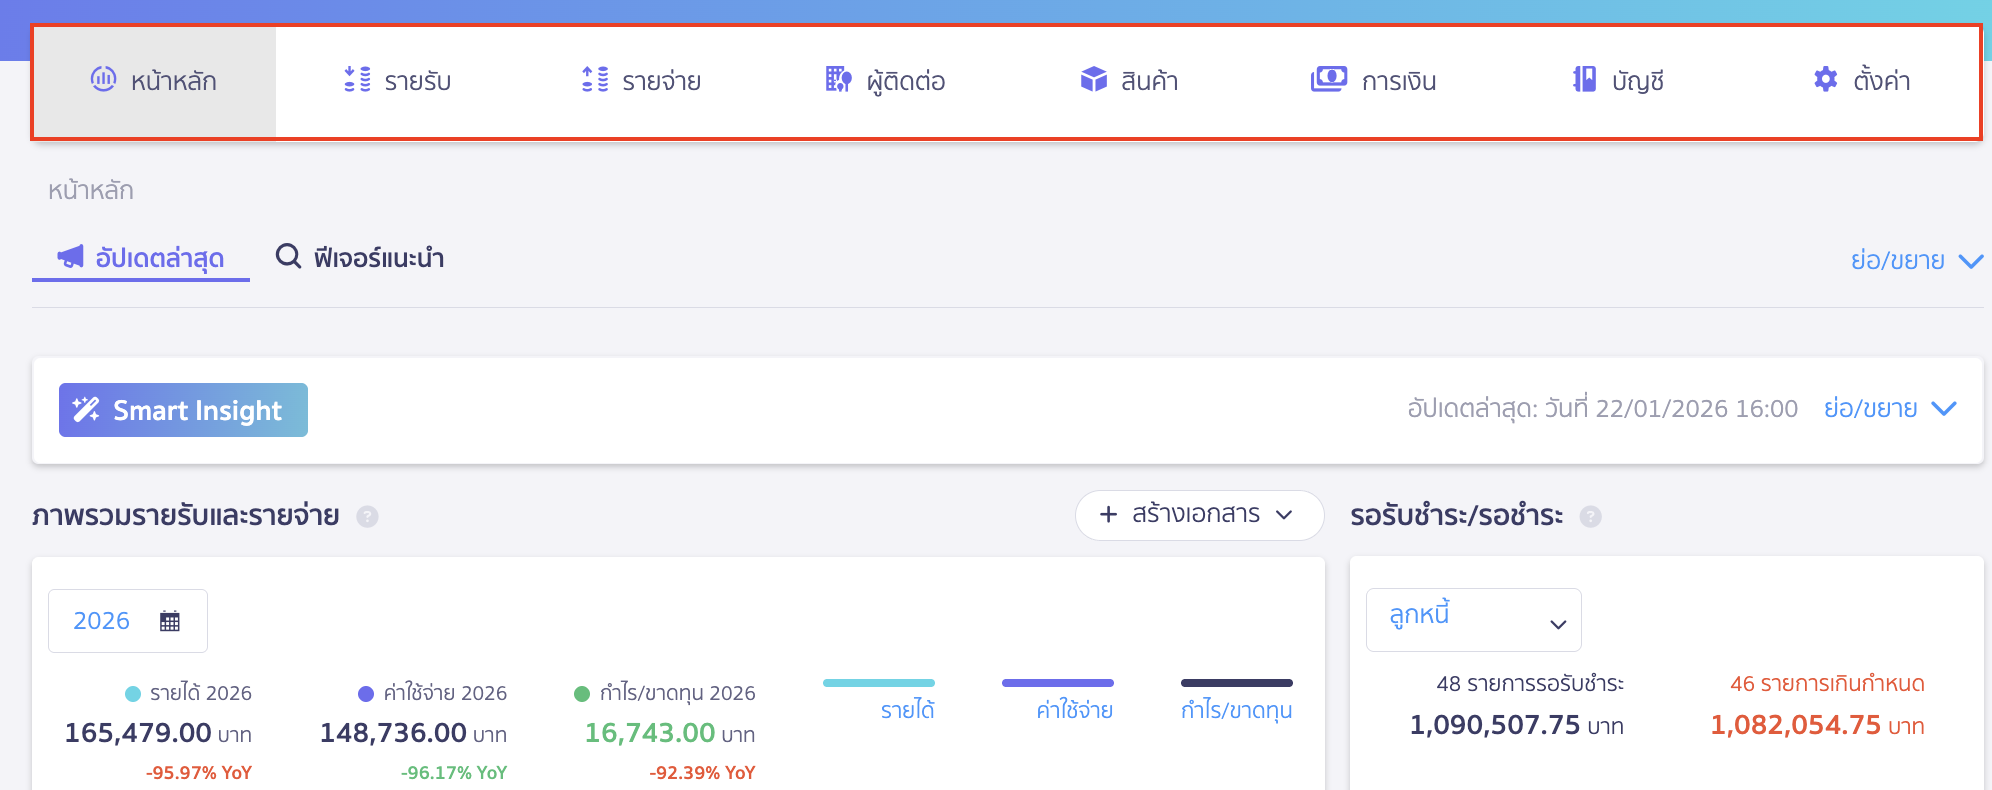This screenshot has width=1992, height=790.
Task: Click the รายรับ income coins icon
Action: coord(357,79)
